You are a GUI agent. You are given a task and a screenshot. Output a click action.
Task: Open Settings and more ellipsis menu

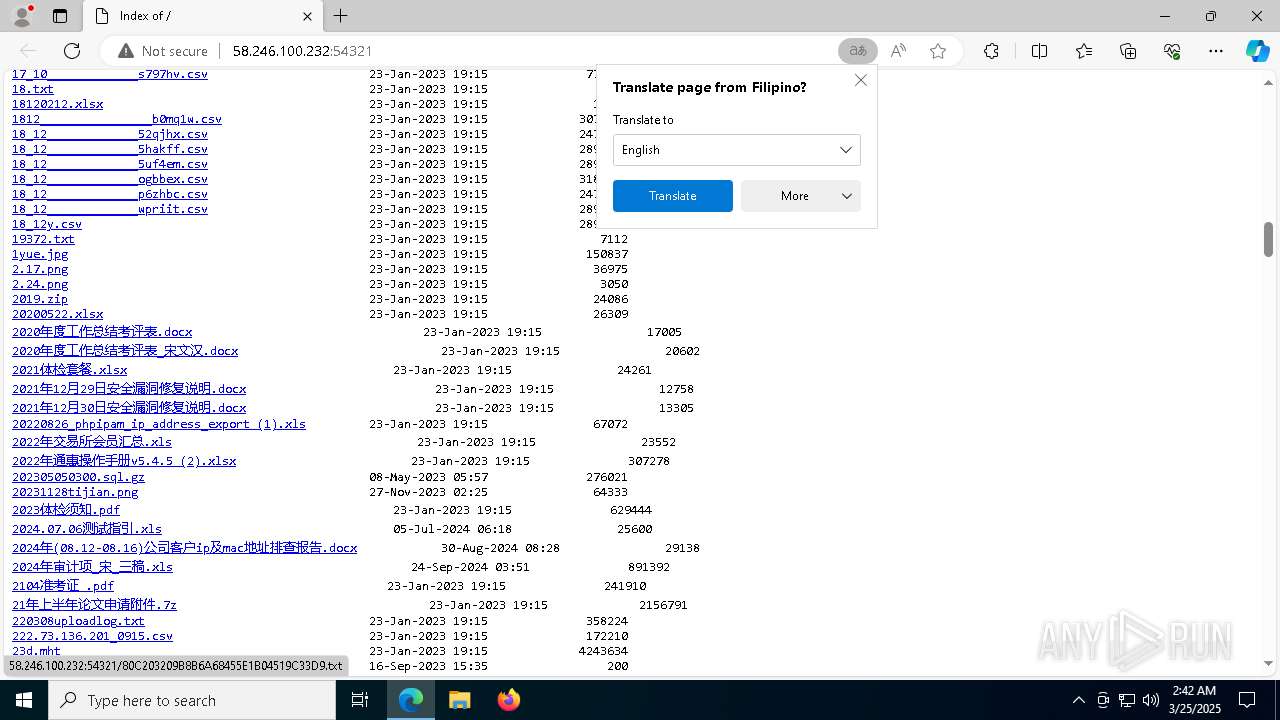tap(1216, 51)
